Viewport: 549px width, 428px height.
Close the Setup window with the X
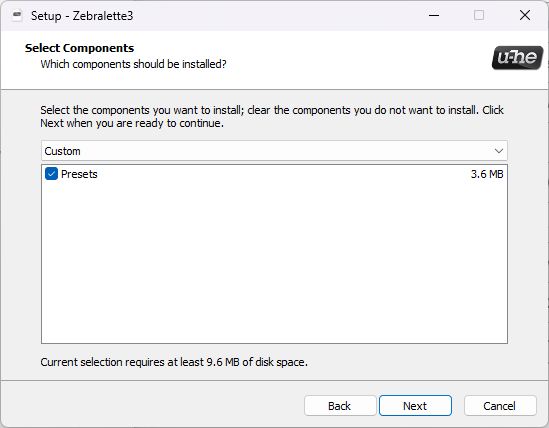coord(524,15)
